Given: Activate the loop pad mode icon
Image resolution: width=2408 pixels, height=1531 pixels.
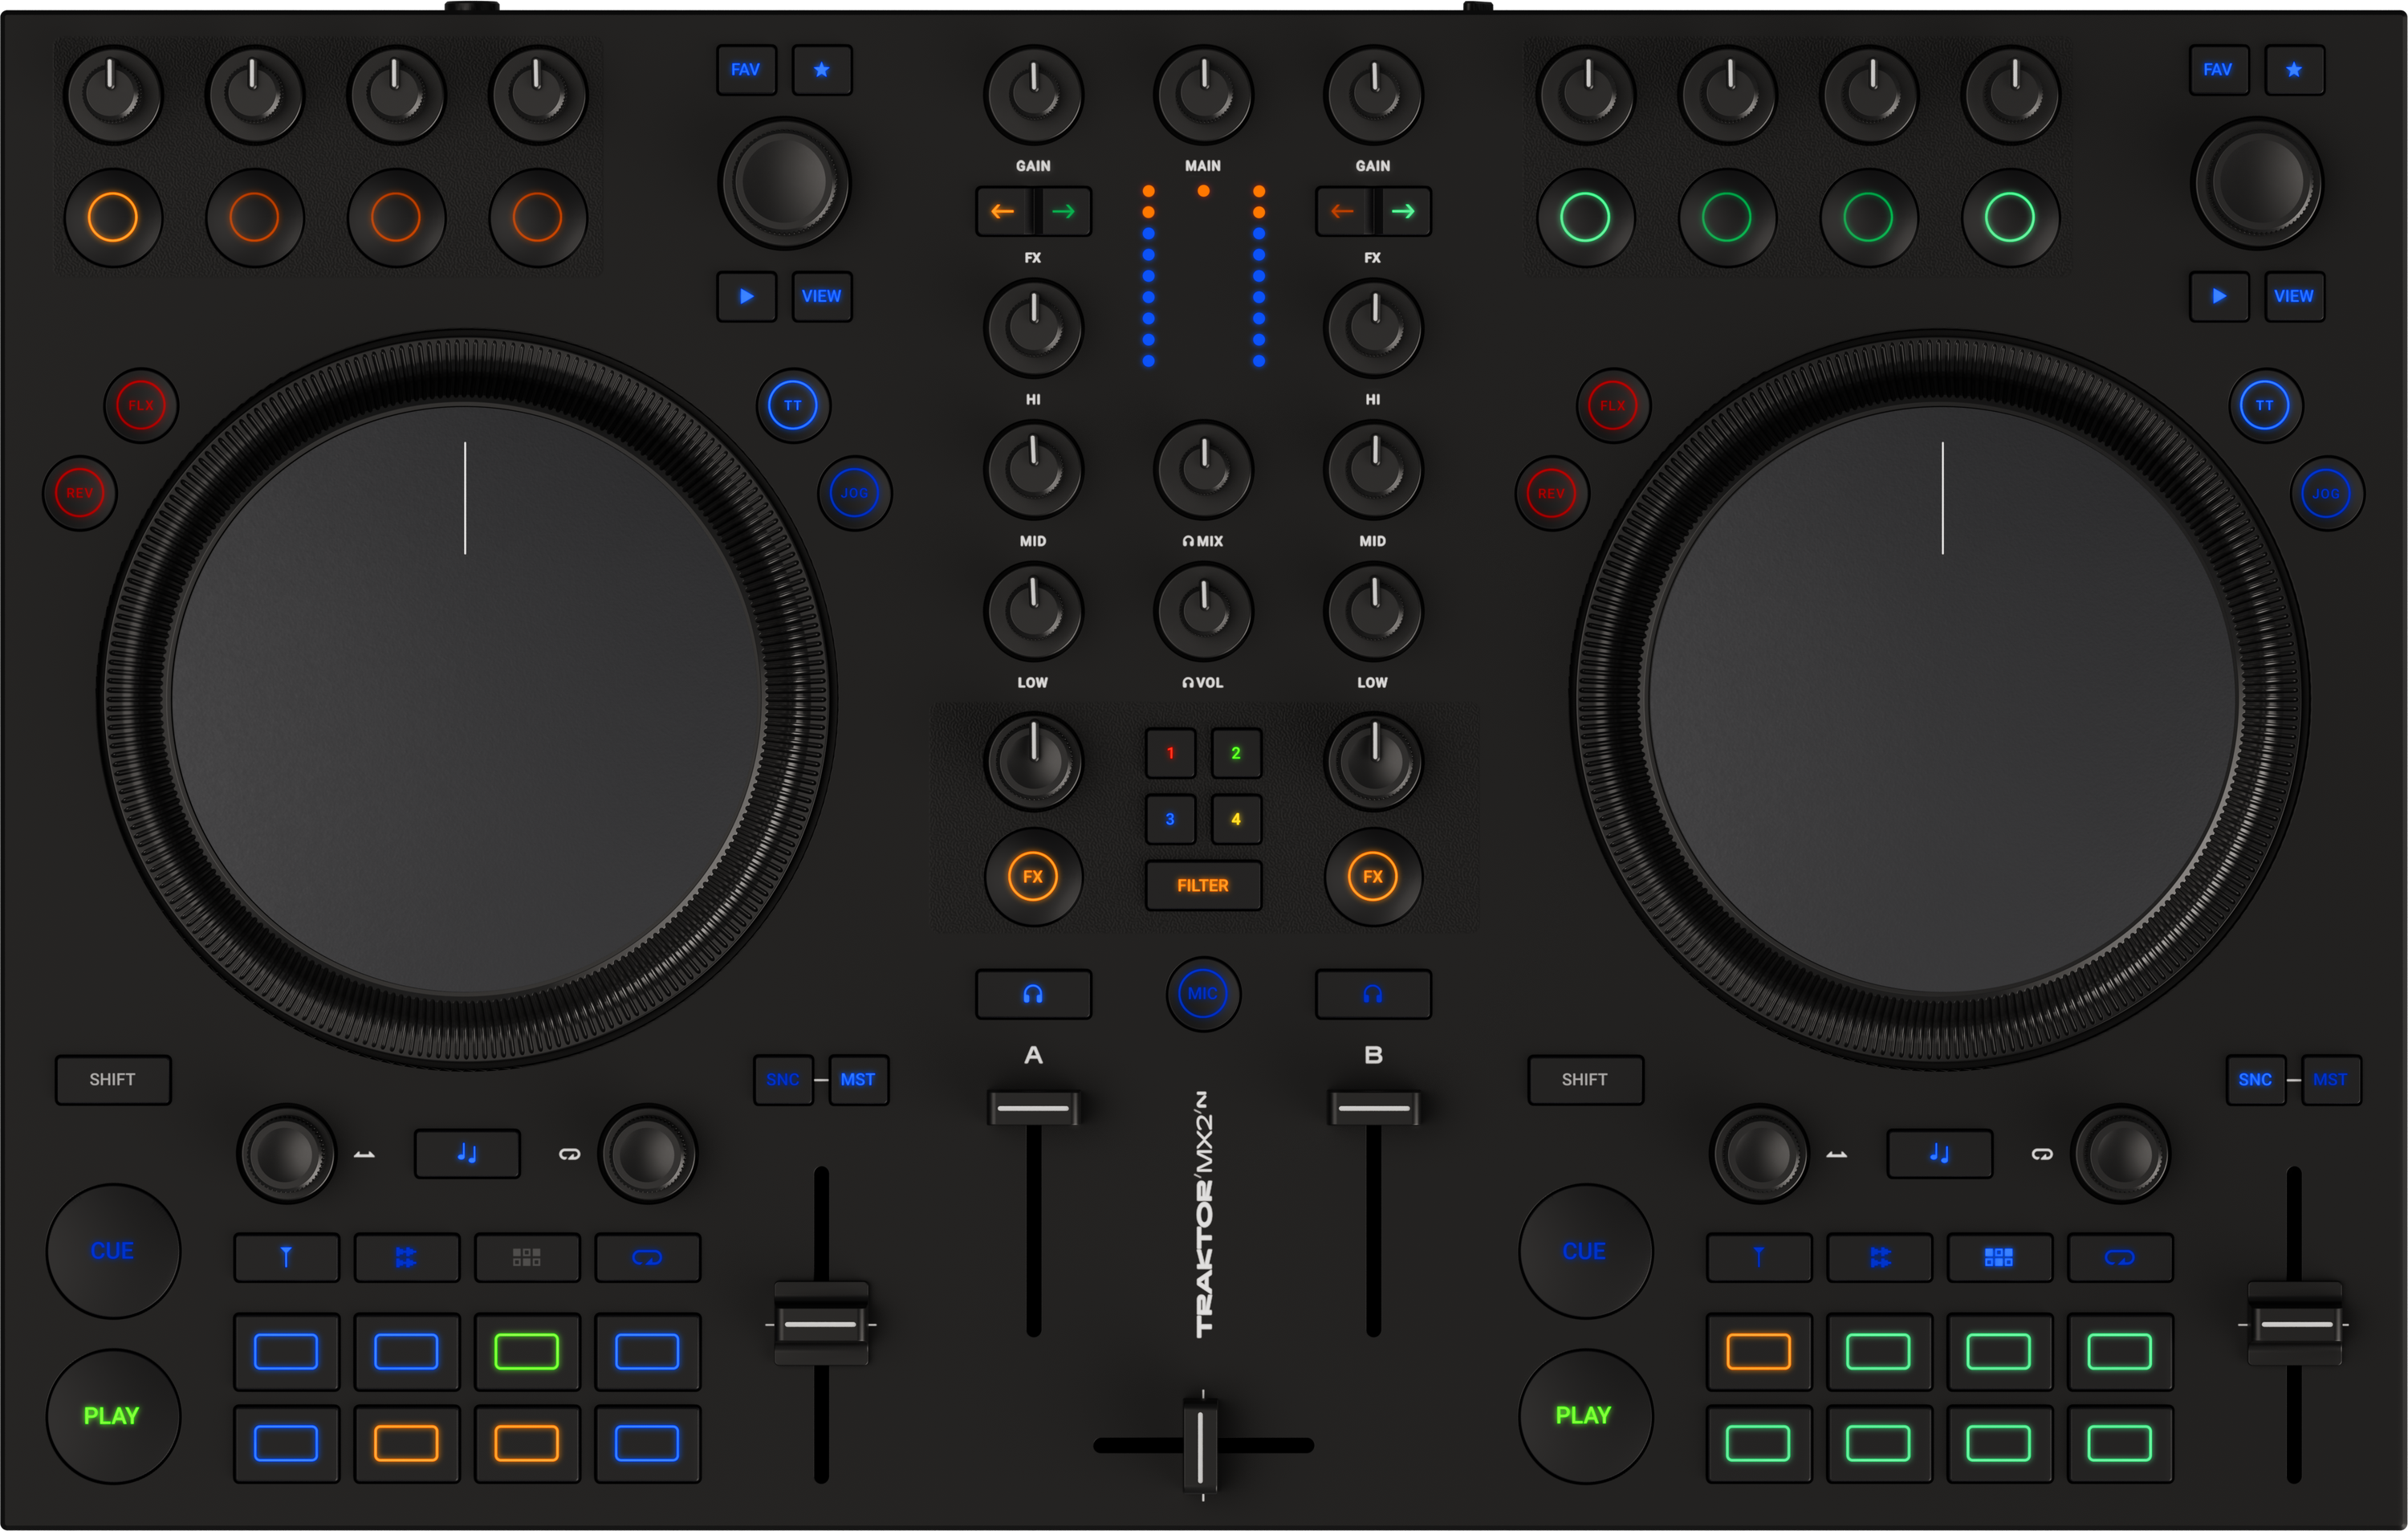Looking at the screenshot, I should (x=648, y=1258).
